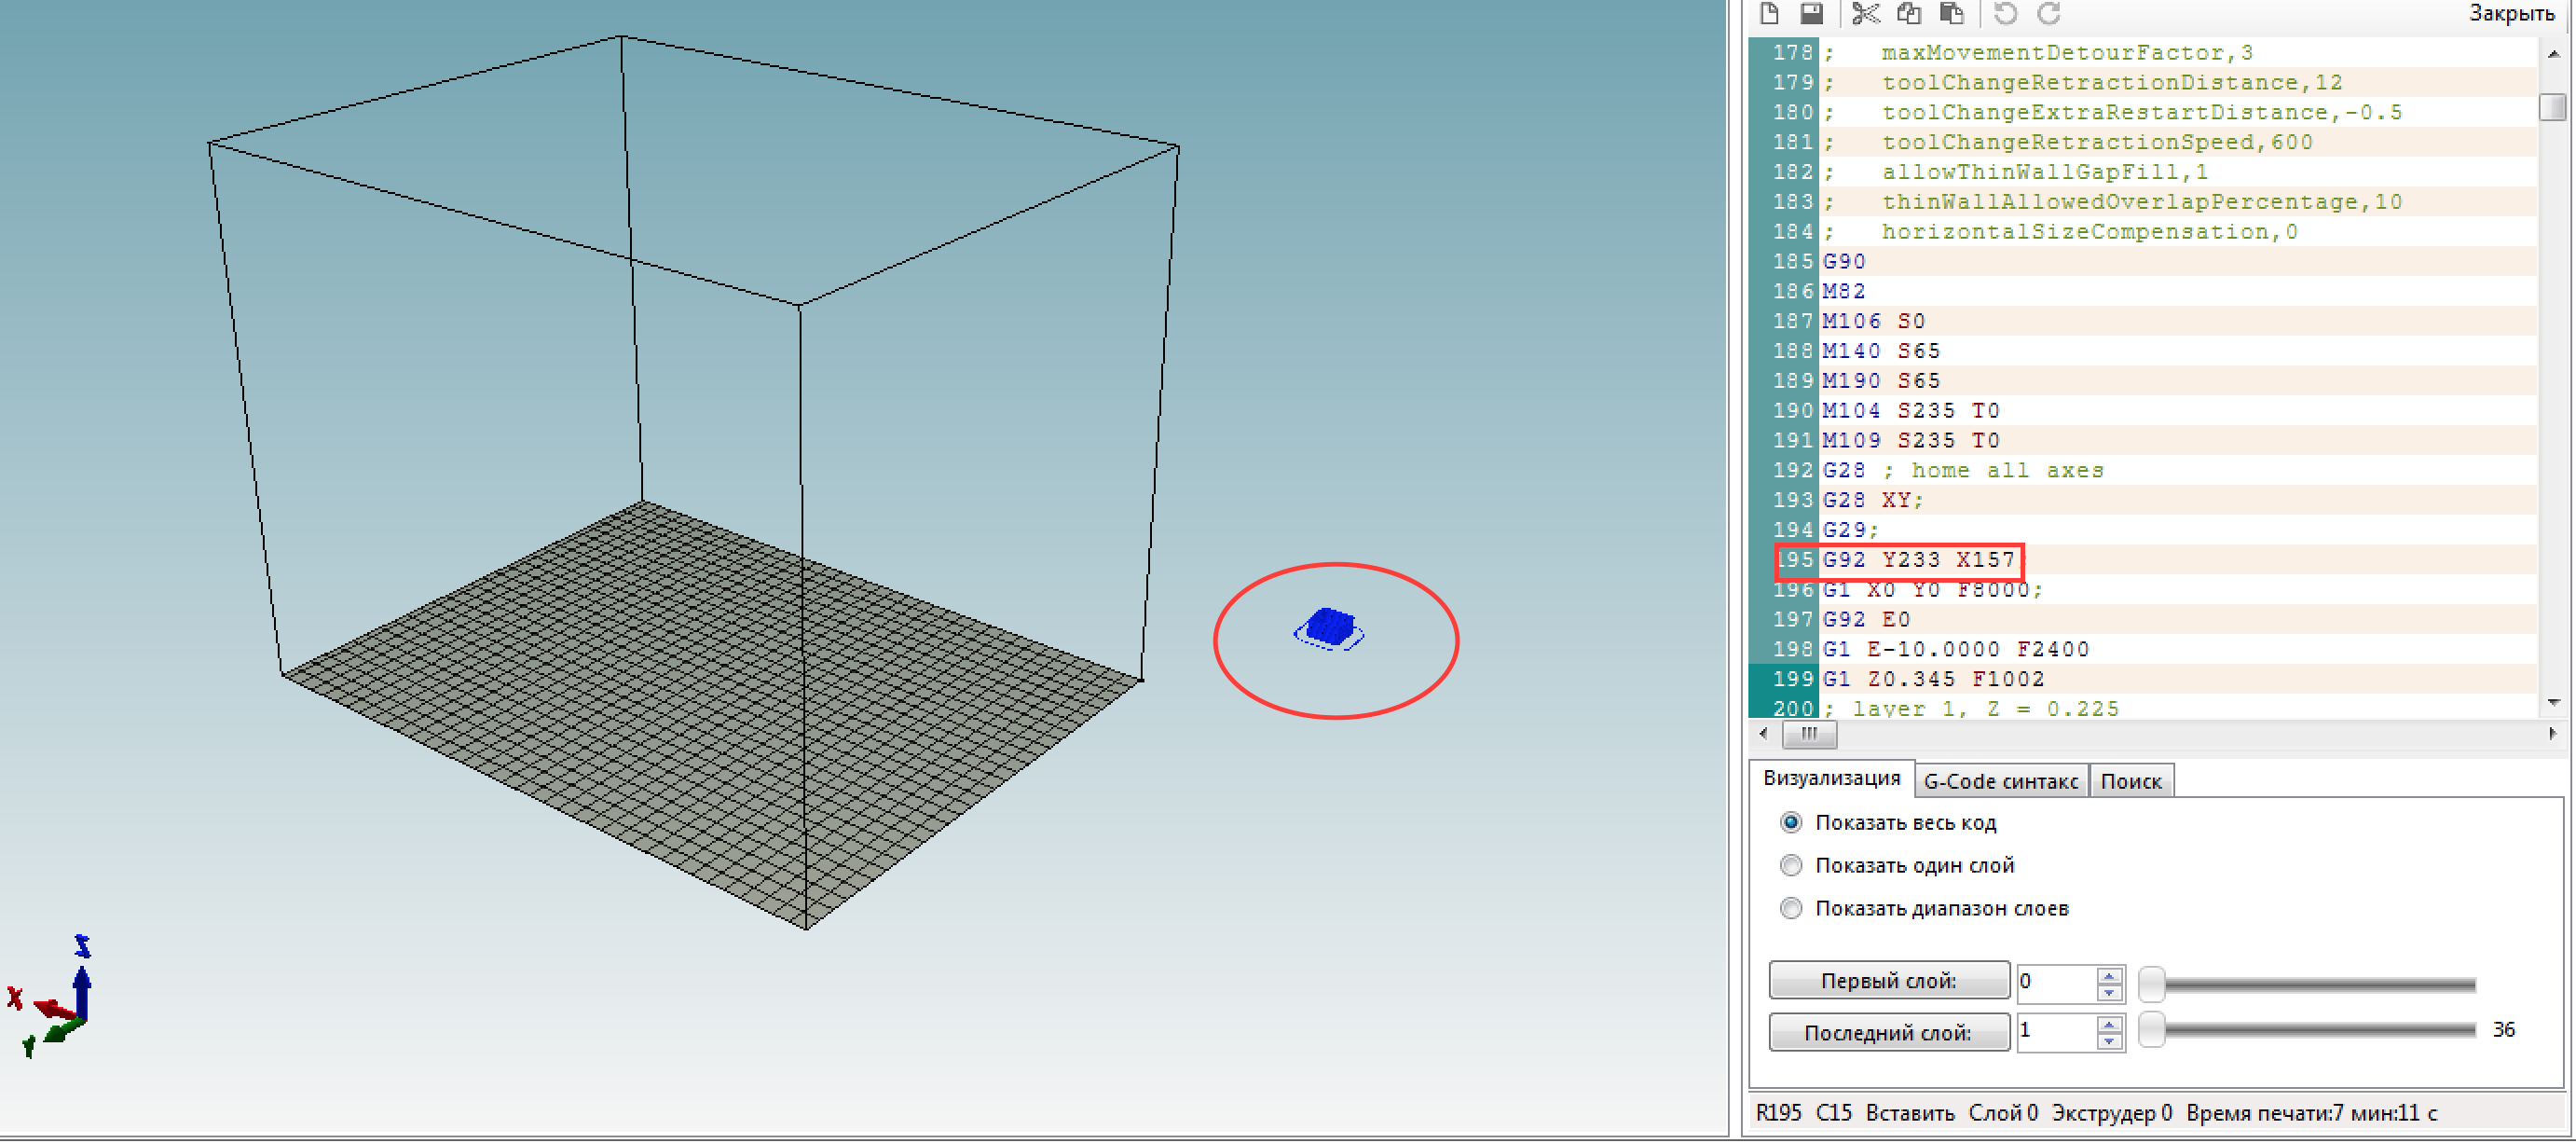Image resolution: width=2576 pixels, height=1143 pixels.
Task: Open the 'G-Code синтакс' tab
Action: 2000,782
